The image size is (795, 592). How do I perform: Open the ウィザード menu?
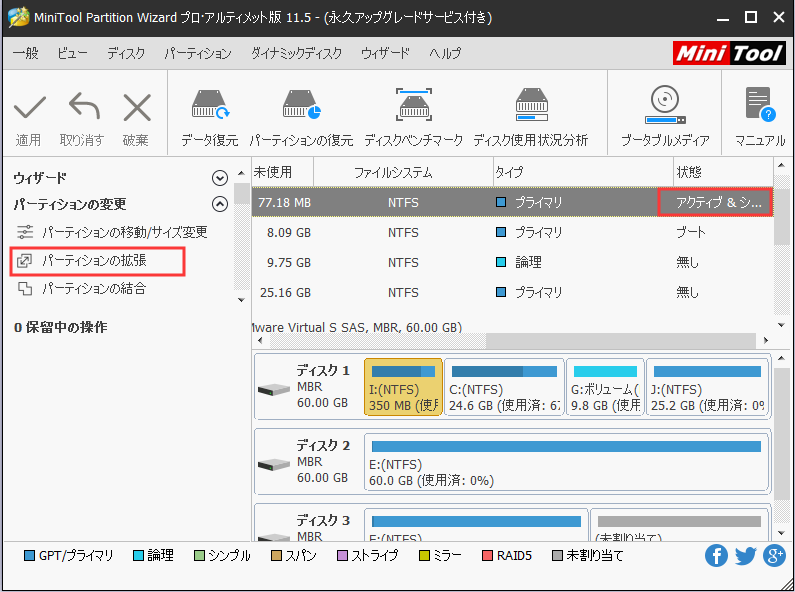pos(385,53)
